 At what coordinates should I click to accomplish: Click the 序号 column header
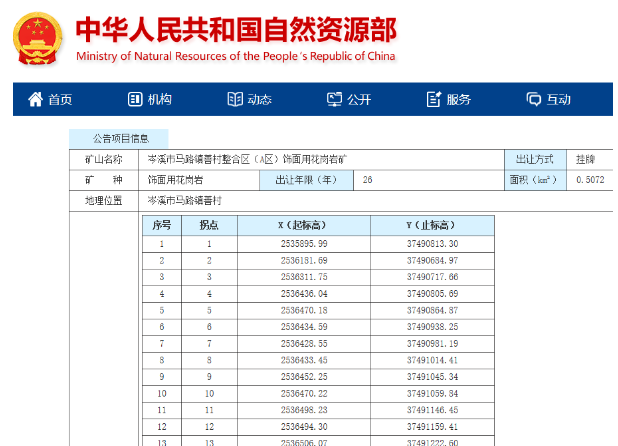tap(161, 225)
